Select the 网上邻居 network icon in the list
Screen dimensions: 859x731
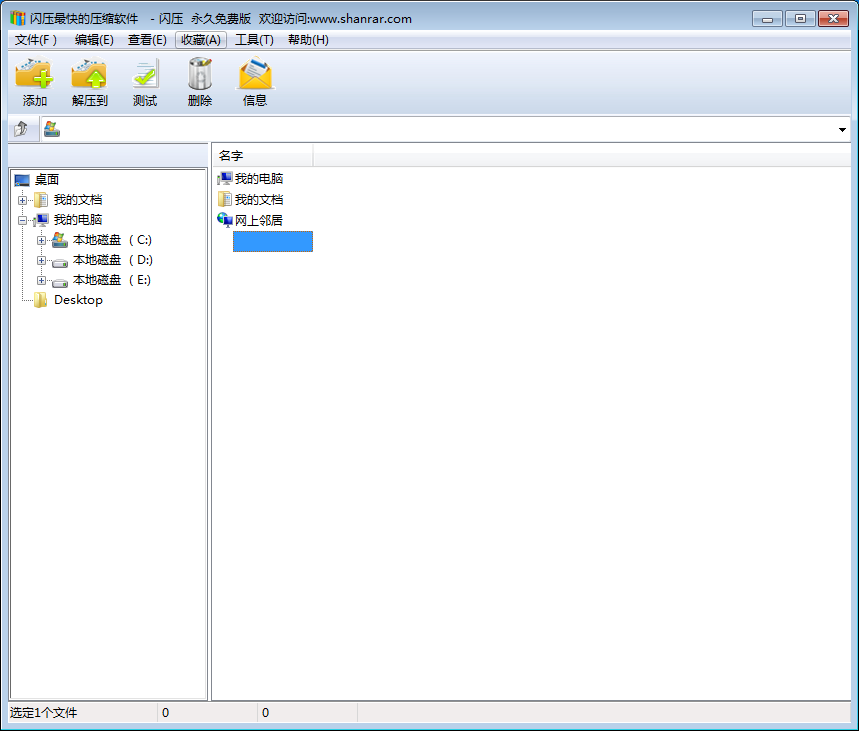point(225,220)
